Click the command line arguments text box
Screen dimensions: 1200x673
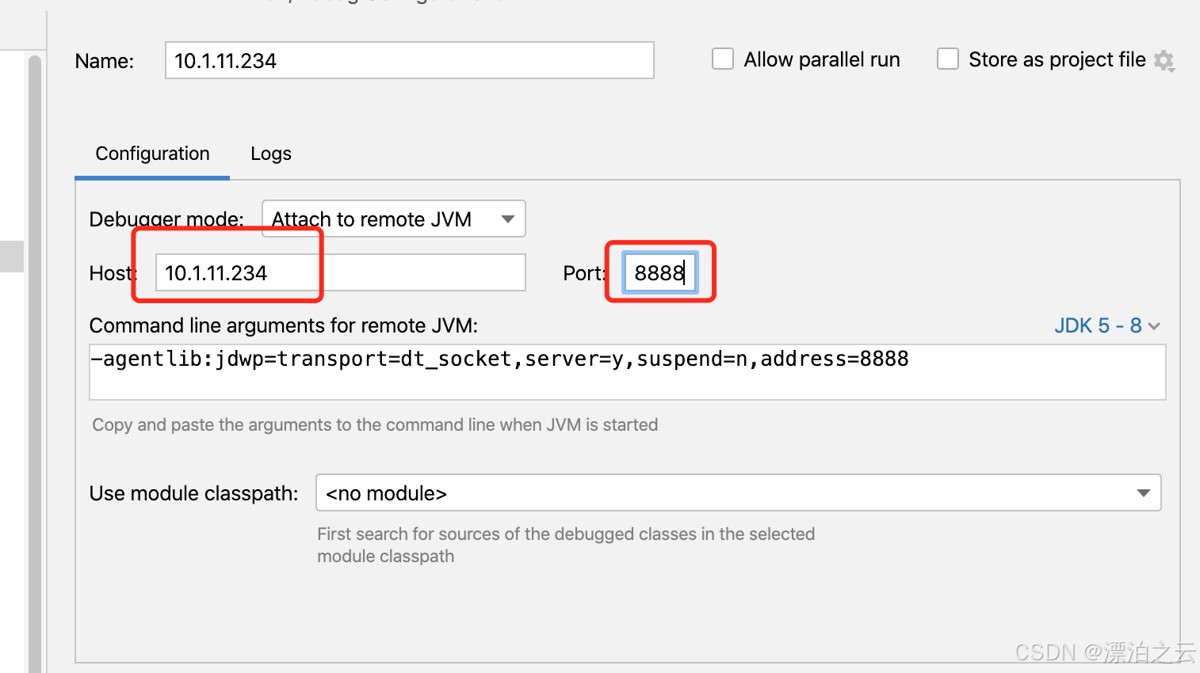[x=627, y=372]
